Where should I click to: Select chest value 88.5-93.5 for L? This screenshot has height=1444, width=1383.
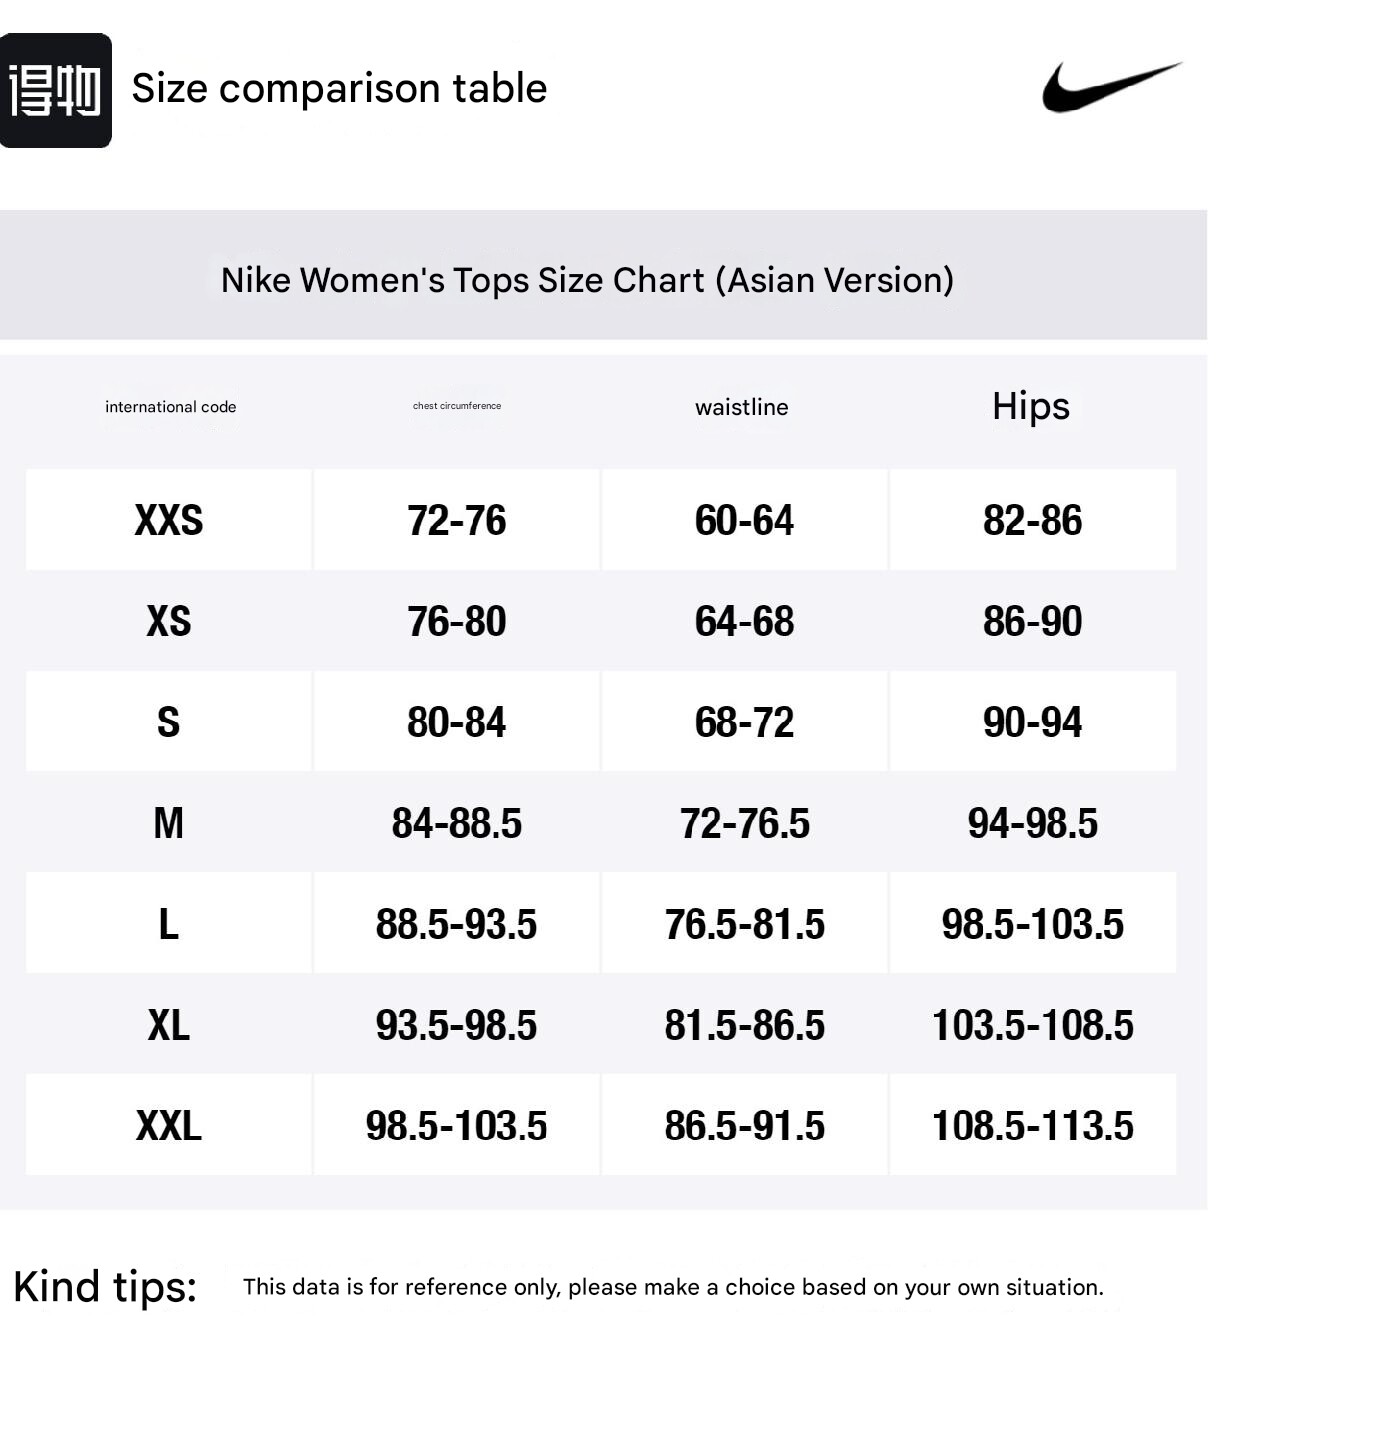(x=456, y=924)
